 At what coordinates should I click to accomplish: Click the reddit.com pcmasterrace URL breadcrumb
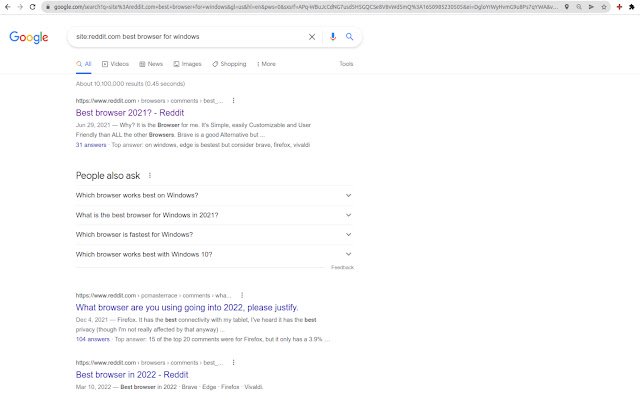(x=153, y=295)
